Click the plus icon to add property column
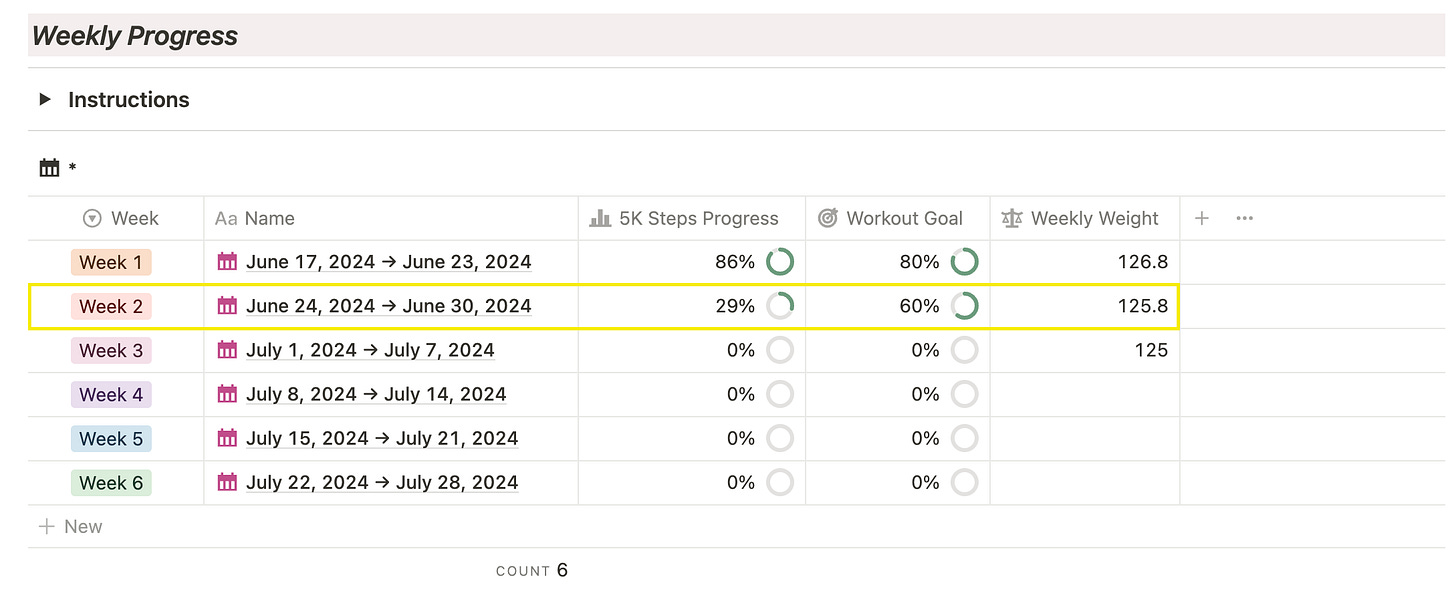The height and width of the screenshot is (594, 1456). (1202, 218)
